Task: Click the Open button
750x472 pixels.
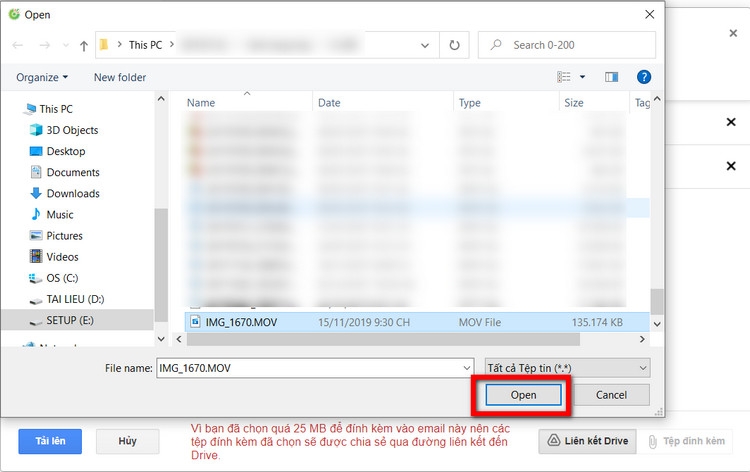Action: click(523, 395)
